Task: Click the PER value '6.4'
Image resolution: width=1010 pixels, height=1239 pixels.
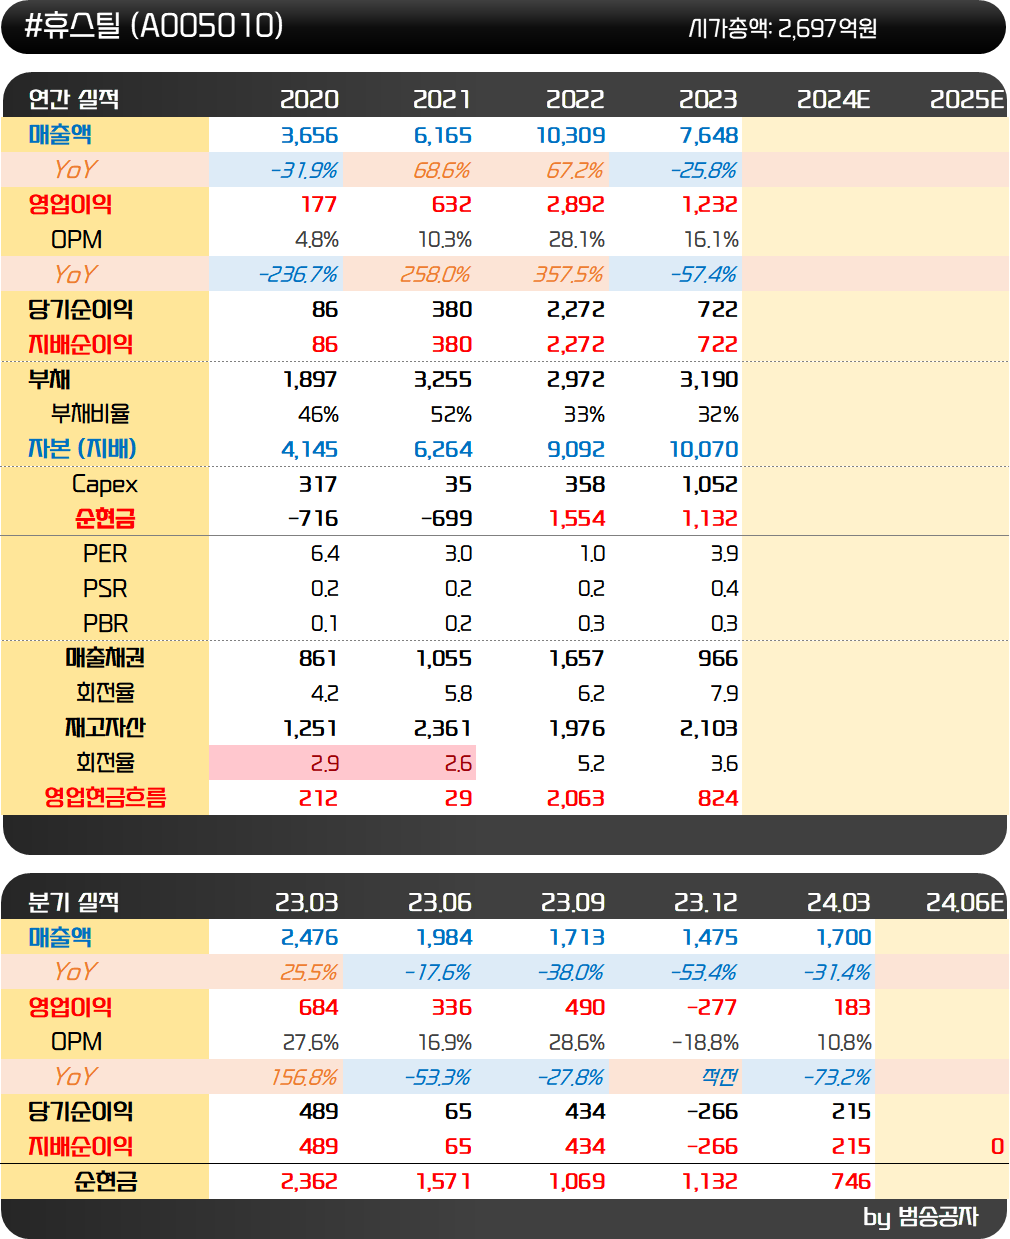Action: [325, 553]
